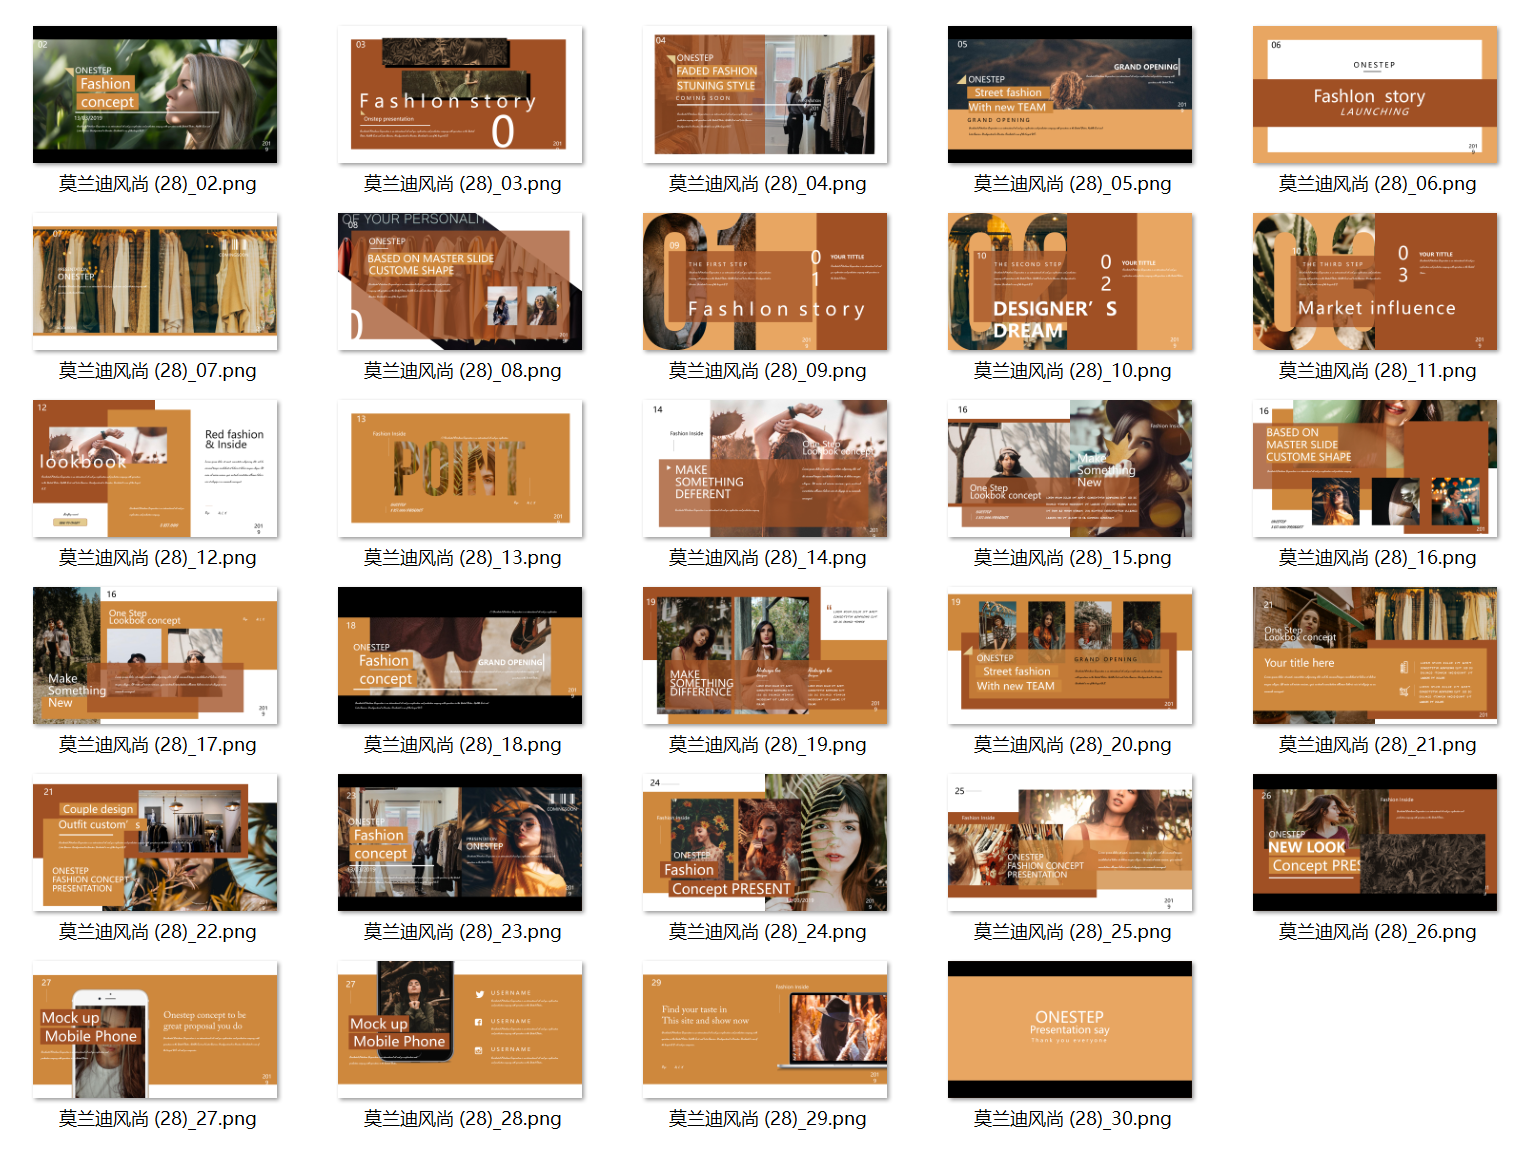Screen dimensions: 1533x1155
Task: Select the Your title here slide 21
Action: pos(1375,655)
